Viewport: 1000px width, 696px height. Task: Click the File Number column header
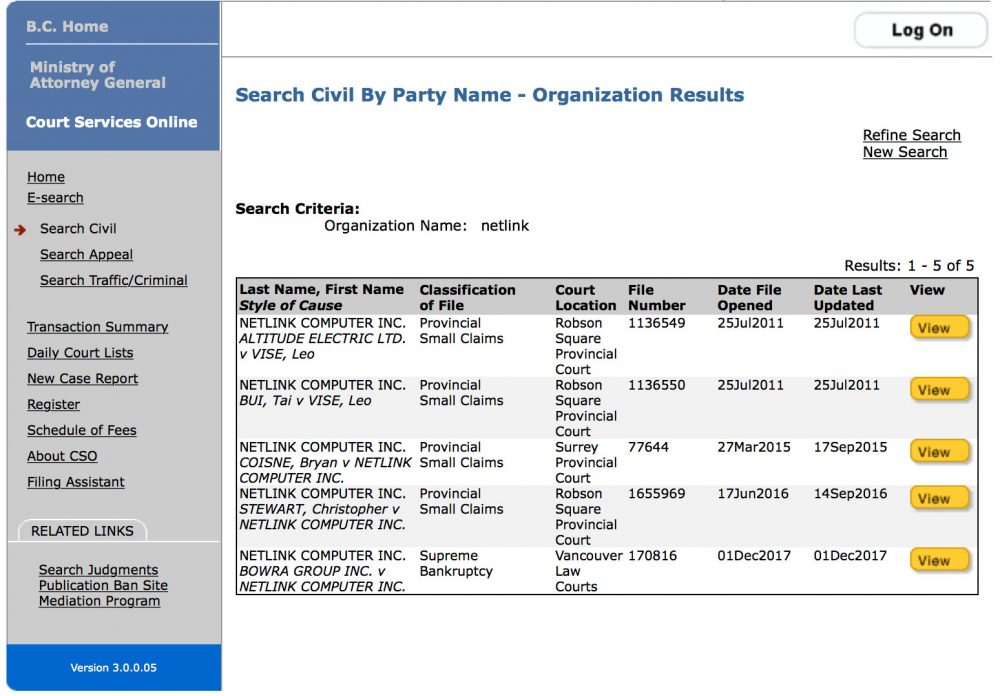(x=657, y=297)
